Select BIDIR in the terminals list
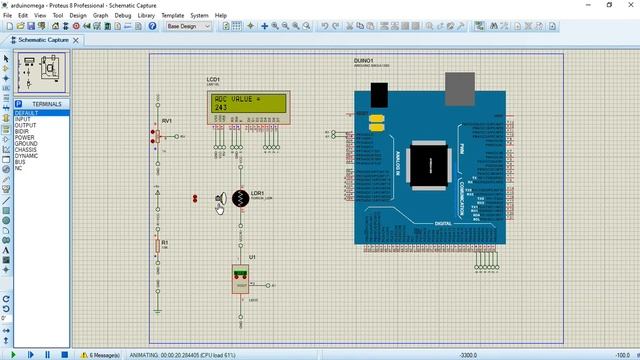This screenshot has width=640, height=360. point(42,131)
